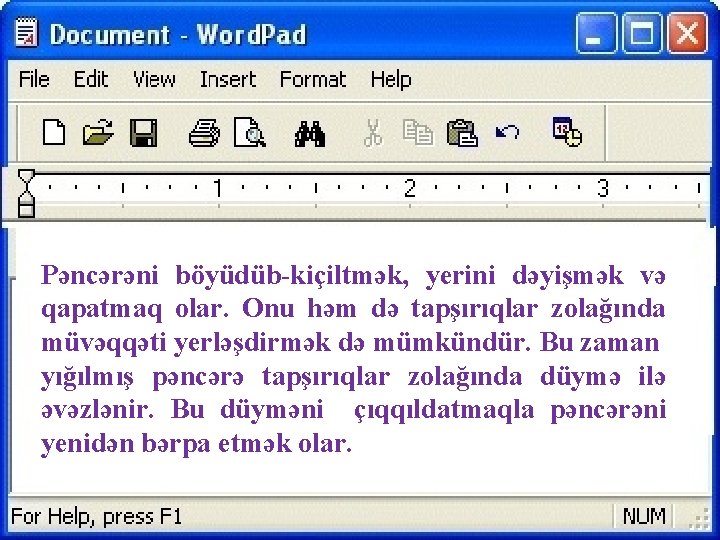Print the document using the printer icon
The height and width of the screenshot is (540, 720).
coord(204,133)
